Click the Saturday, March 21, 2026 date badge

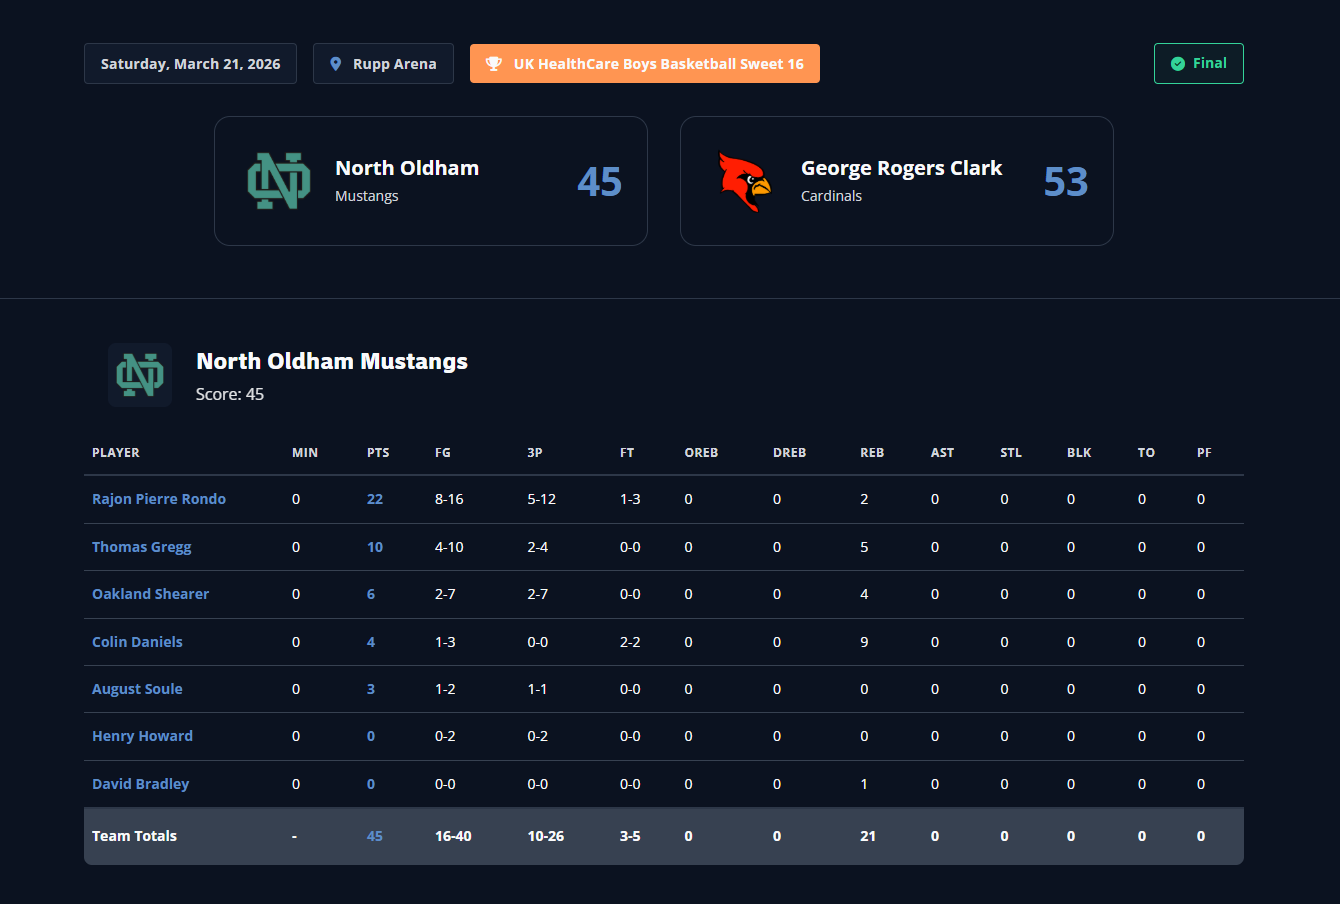190,64
